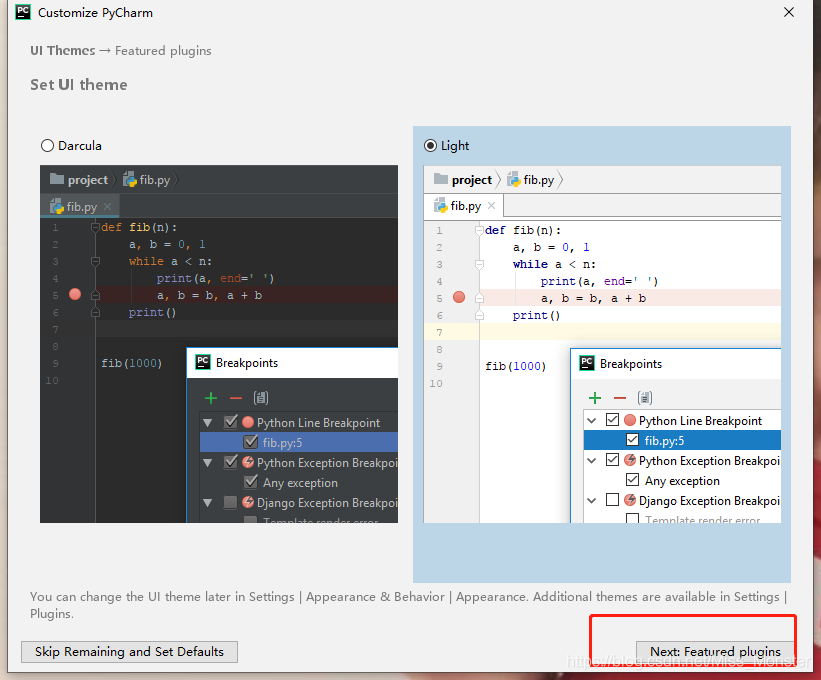Click fold marker at while line in Light preview

click(x=479, y=264)
